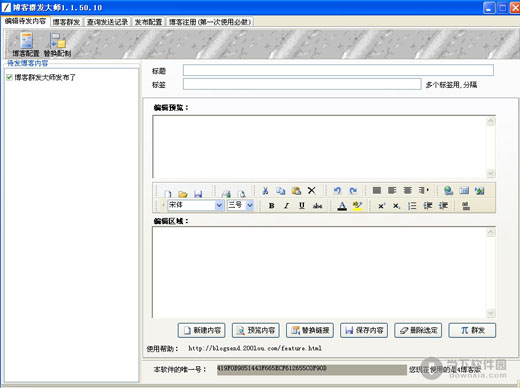This screenshot has height=388, width=520.
Task: Redo the last edit
Action: 353,191
